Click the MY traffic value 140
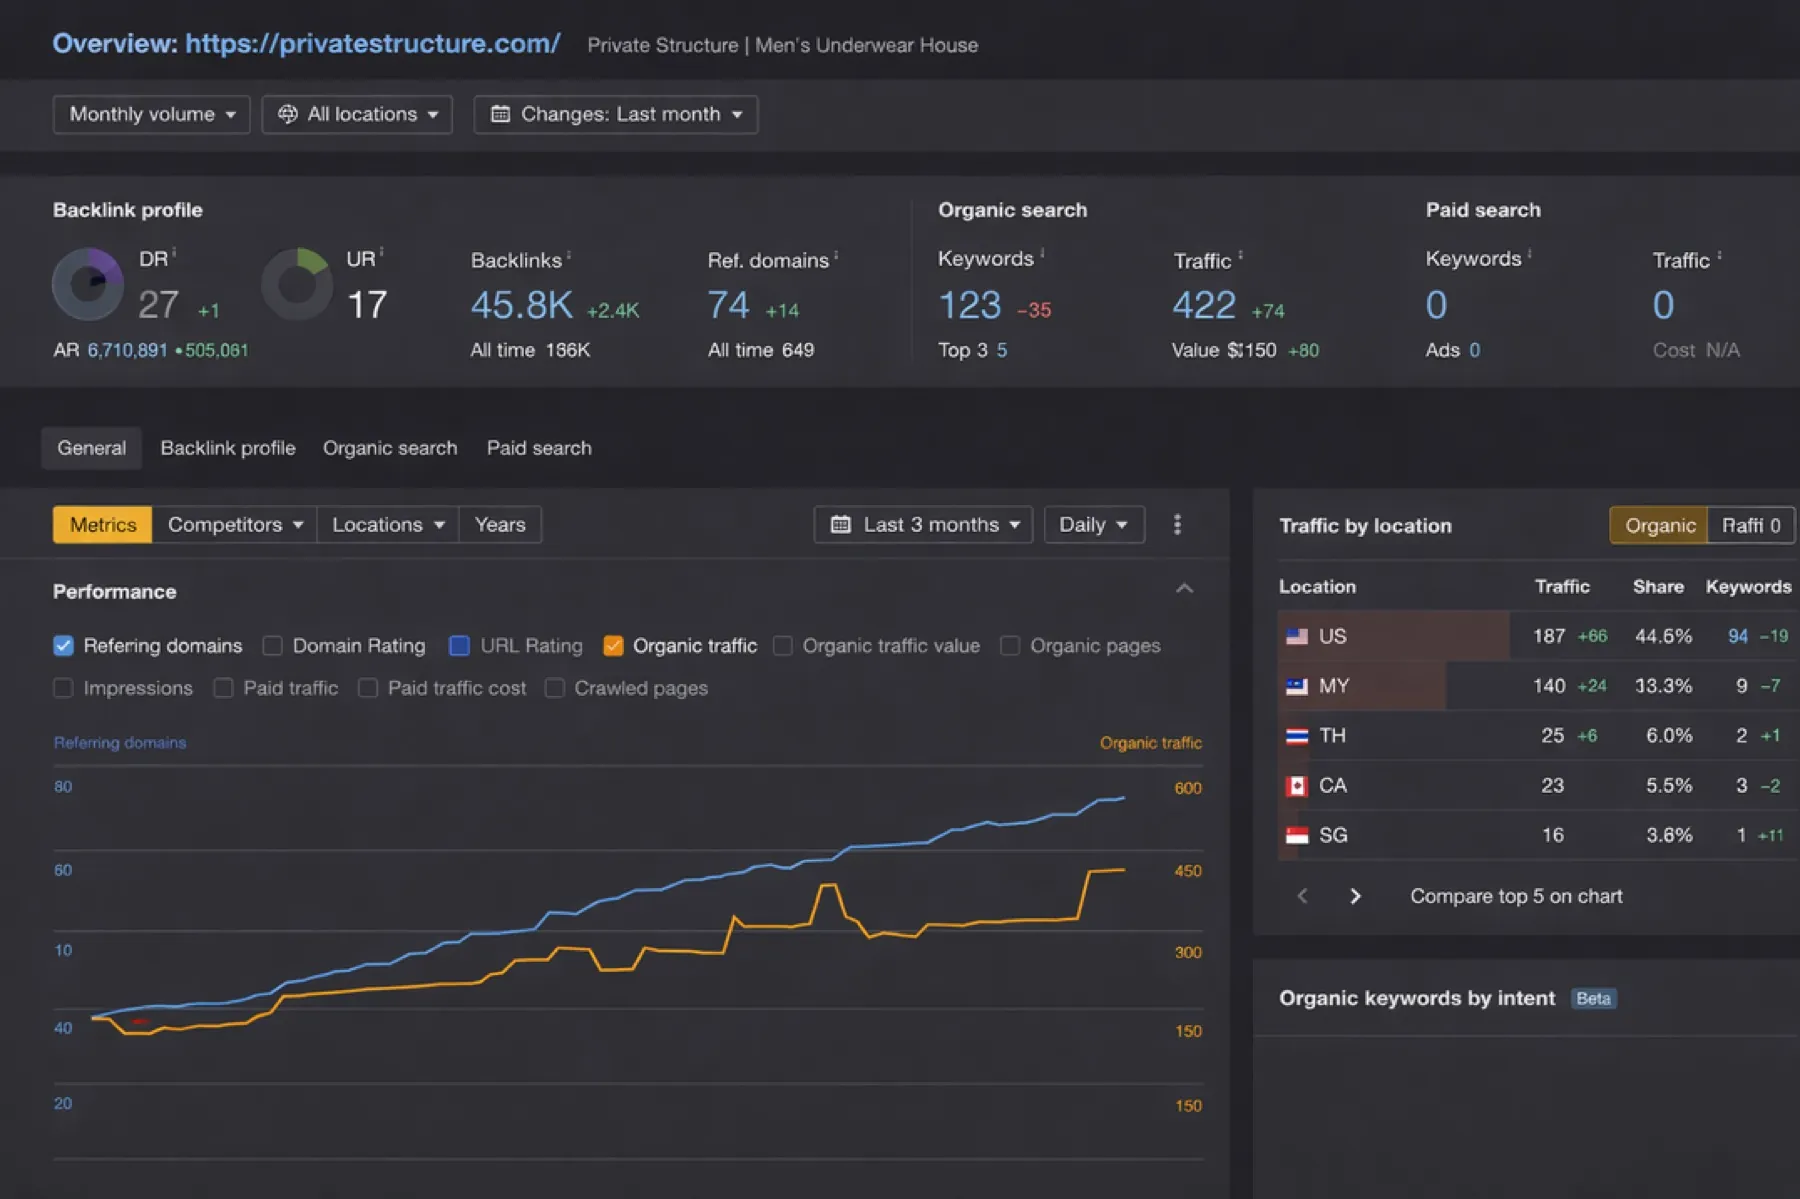 (1549, 686)
